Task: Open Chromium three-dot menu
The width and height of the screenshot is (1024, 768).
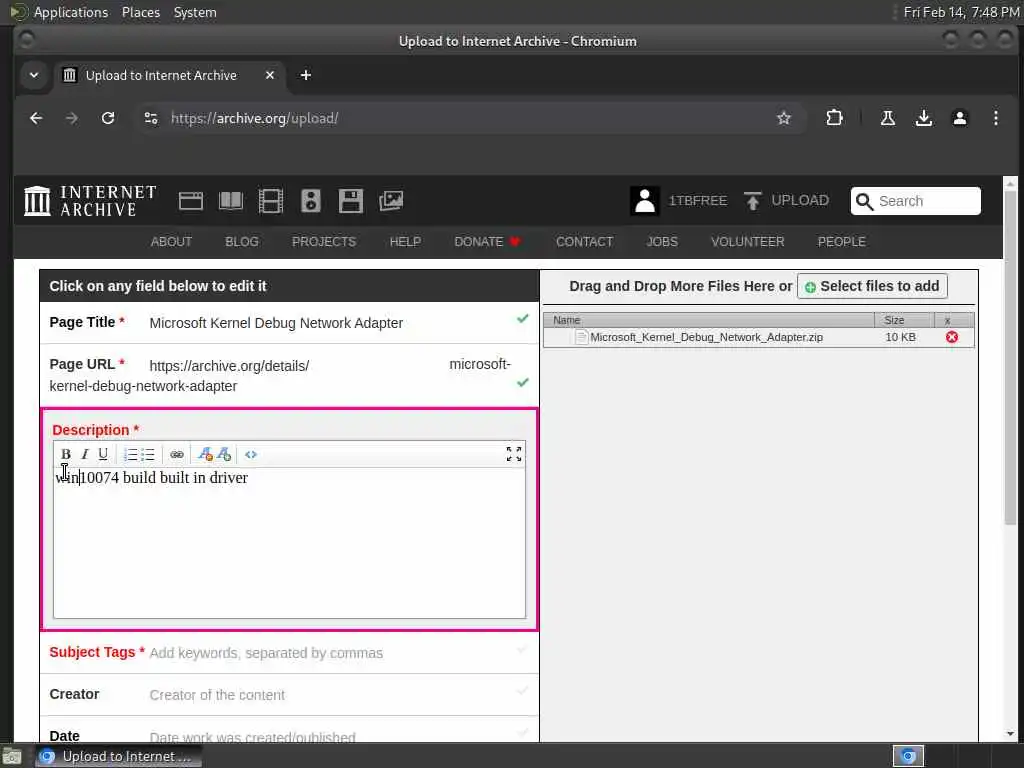Action: pos(995,118)
